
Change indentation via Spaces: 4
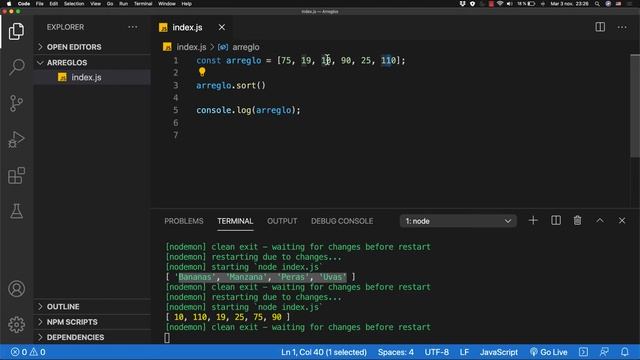pyautogui.click(x=396, y=352)
